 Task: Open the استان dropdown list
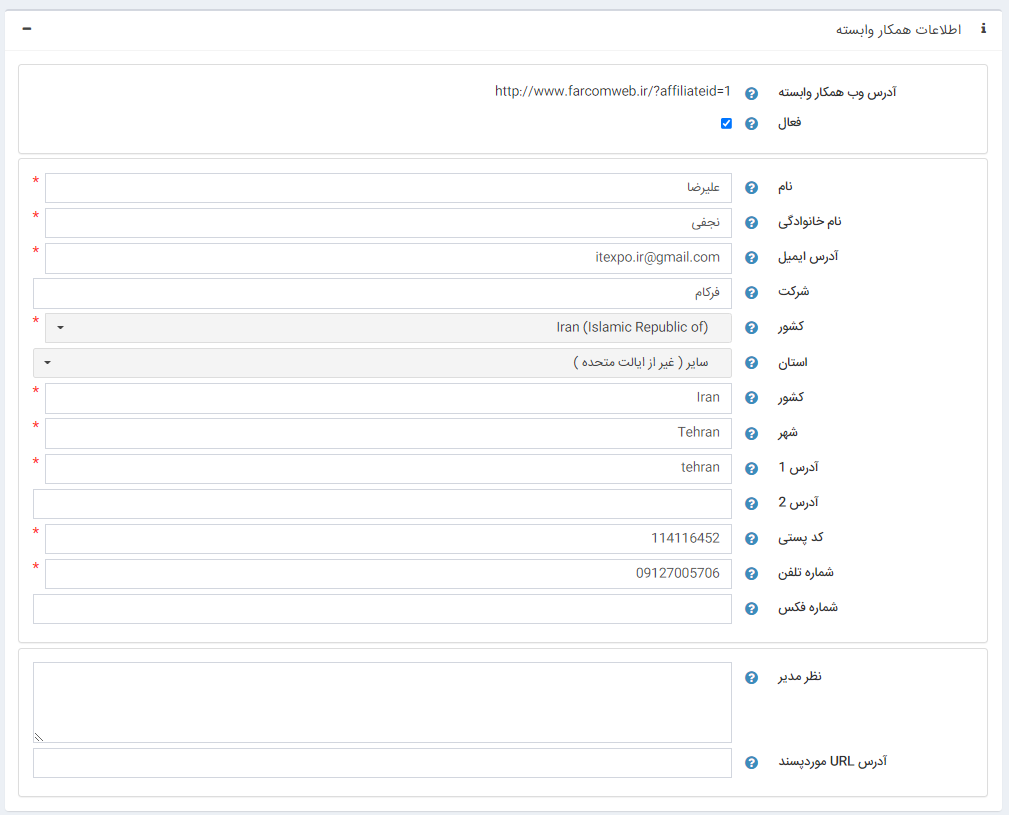(382, 363)
